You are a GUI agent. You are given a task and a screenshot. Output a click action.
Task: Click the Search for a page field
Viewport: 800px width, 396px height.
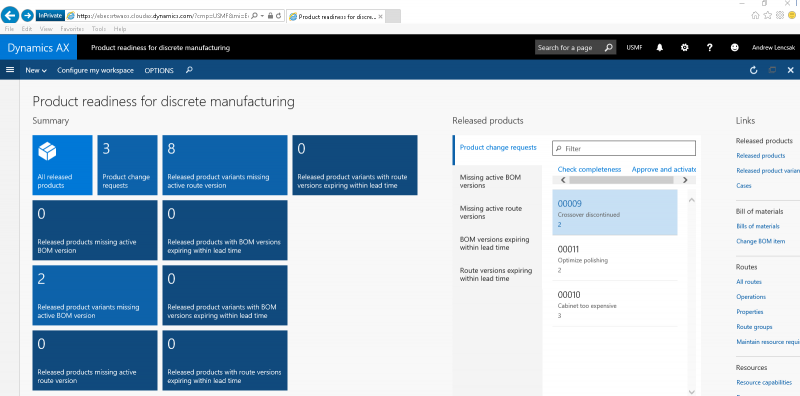coord(569,47)
